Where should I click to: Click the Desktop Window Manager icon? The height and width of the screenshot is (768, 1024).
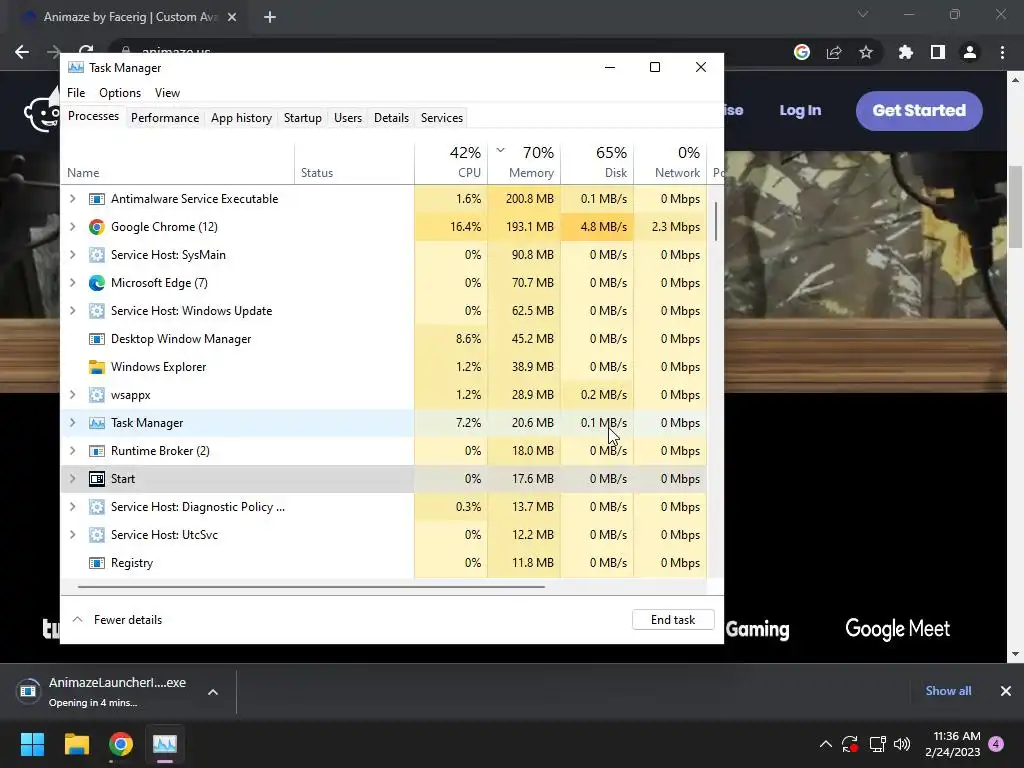click(x=97, y=339)
